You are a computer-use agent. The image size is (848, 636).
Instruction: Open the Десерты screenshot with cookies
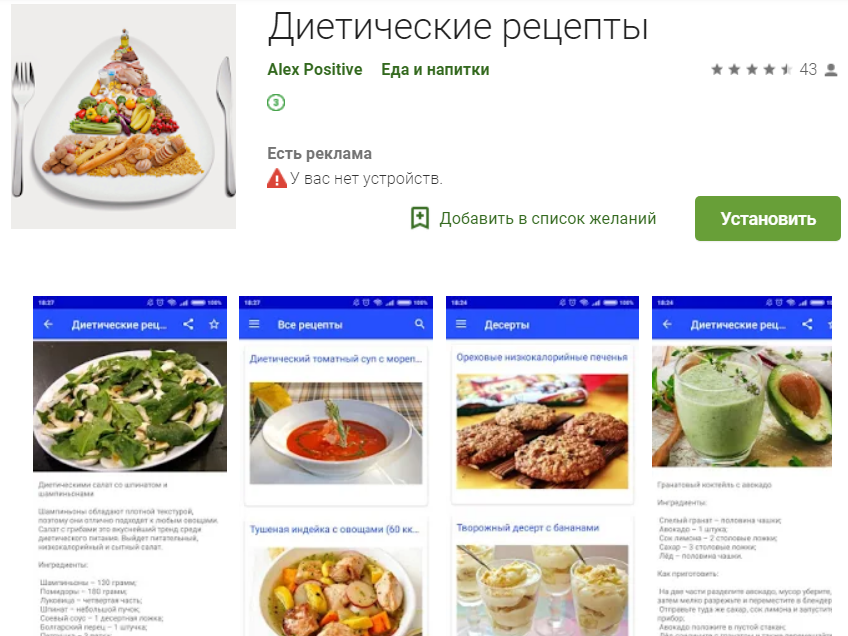click(x=542, y=466)
